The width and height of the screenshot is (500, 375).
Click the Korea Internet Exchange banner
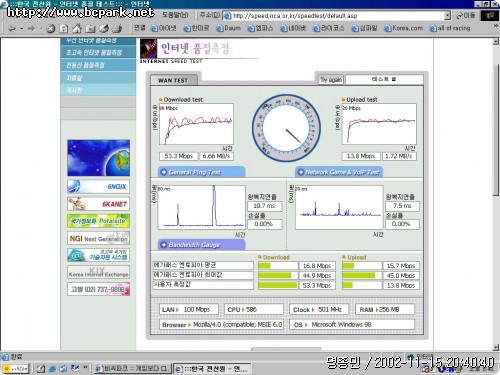point(98,272)
